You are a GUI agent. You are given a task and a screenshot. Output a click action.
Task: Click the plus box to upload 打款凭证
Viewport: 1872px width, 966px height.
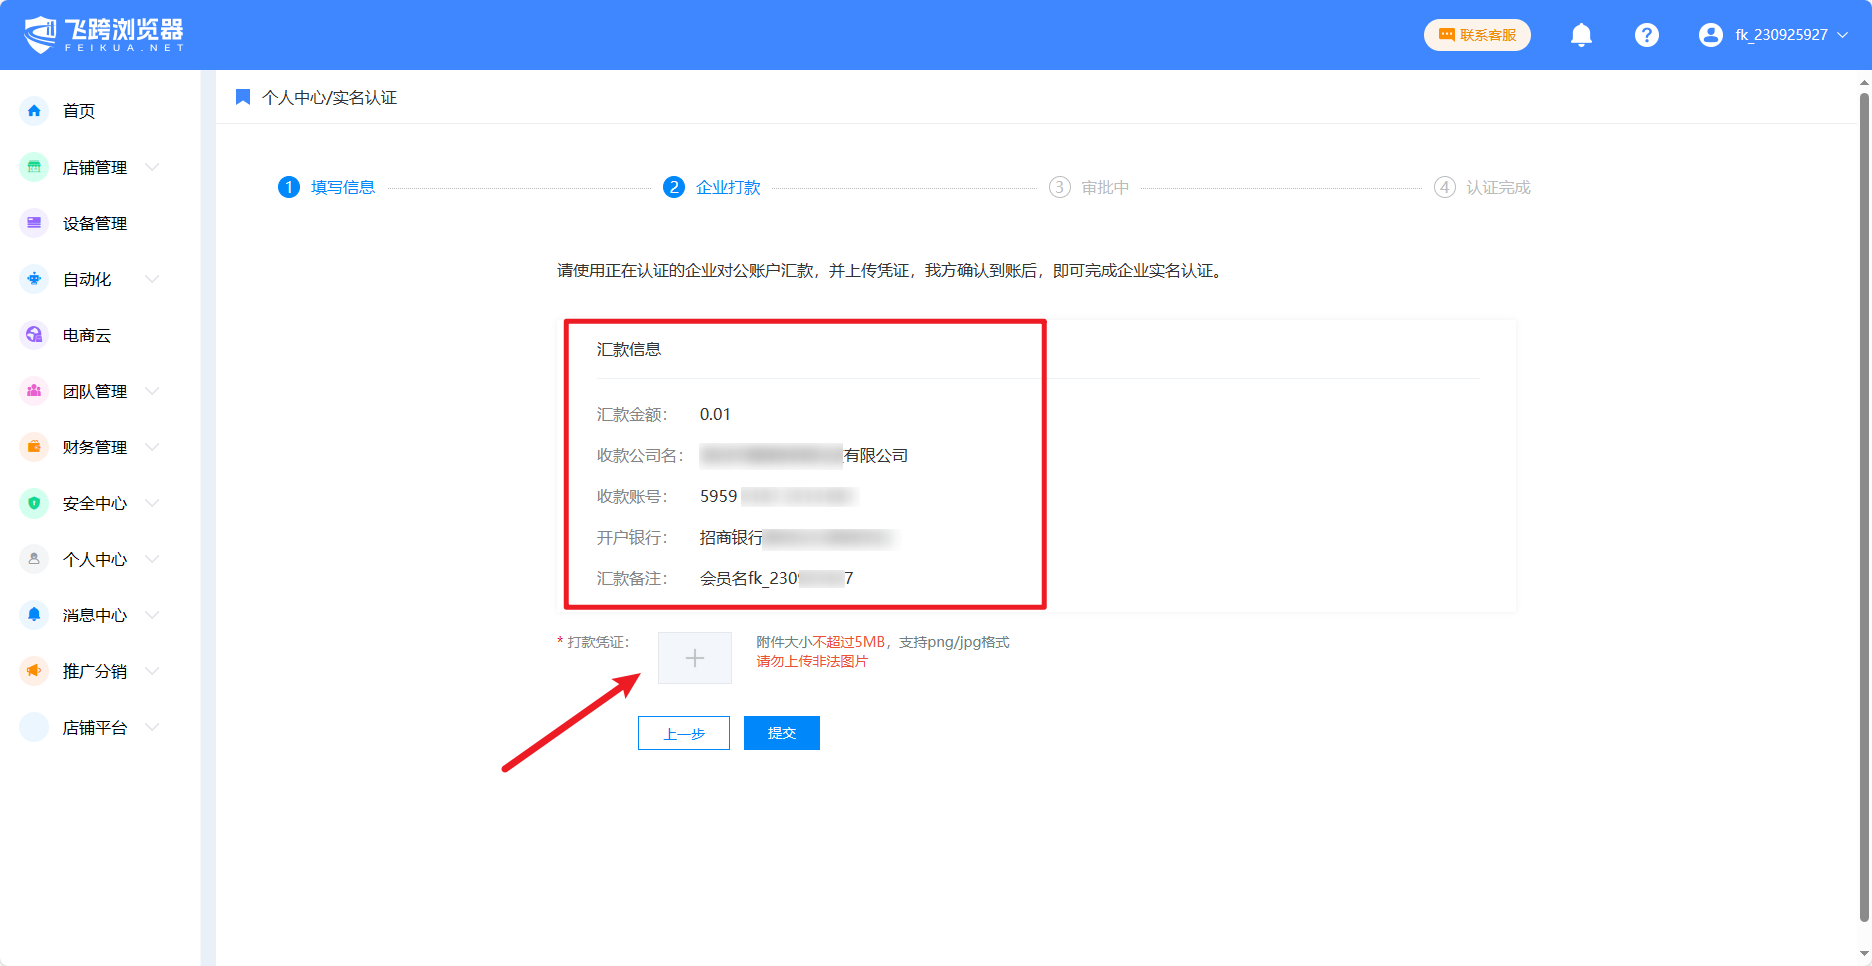(694, 658)
